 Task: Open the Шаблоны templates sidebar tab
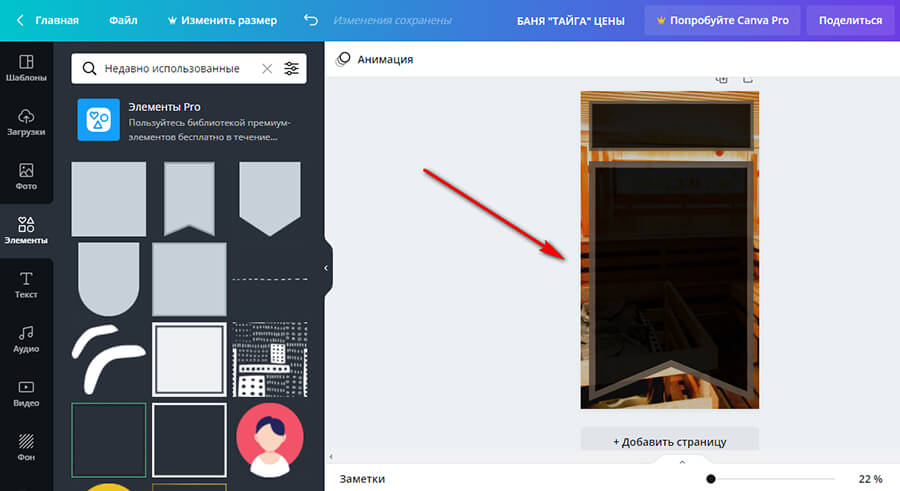tap(26, 68)
